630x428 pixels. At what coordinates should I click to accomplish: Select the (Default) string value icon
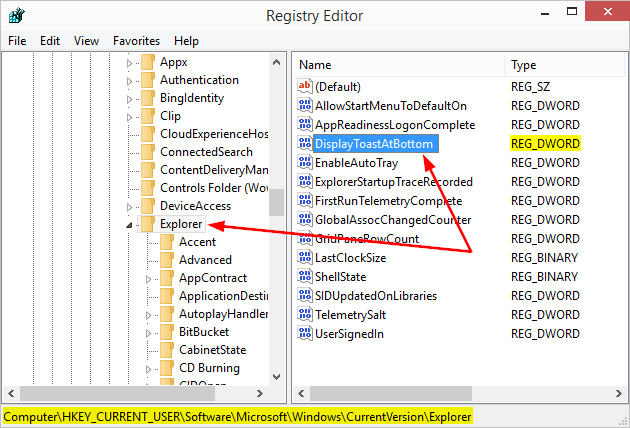coord(305,87)
